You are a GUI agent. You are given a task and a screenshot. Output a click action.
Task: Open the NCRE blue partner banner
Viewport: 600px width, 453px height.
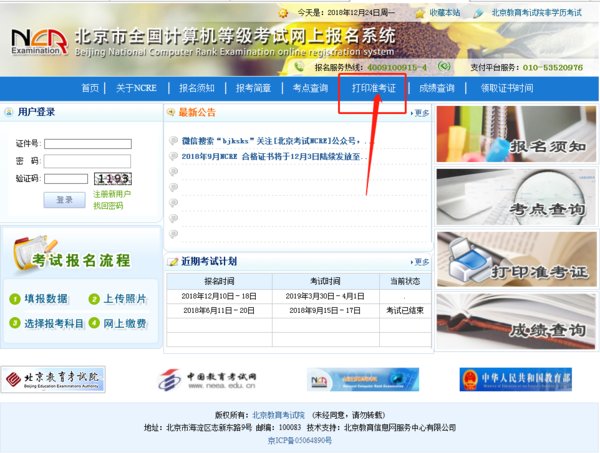coord(363,380)
